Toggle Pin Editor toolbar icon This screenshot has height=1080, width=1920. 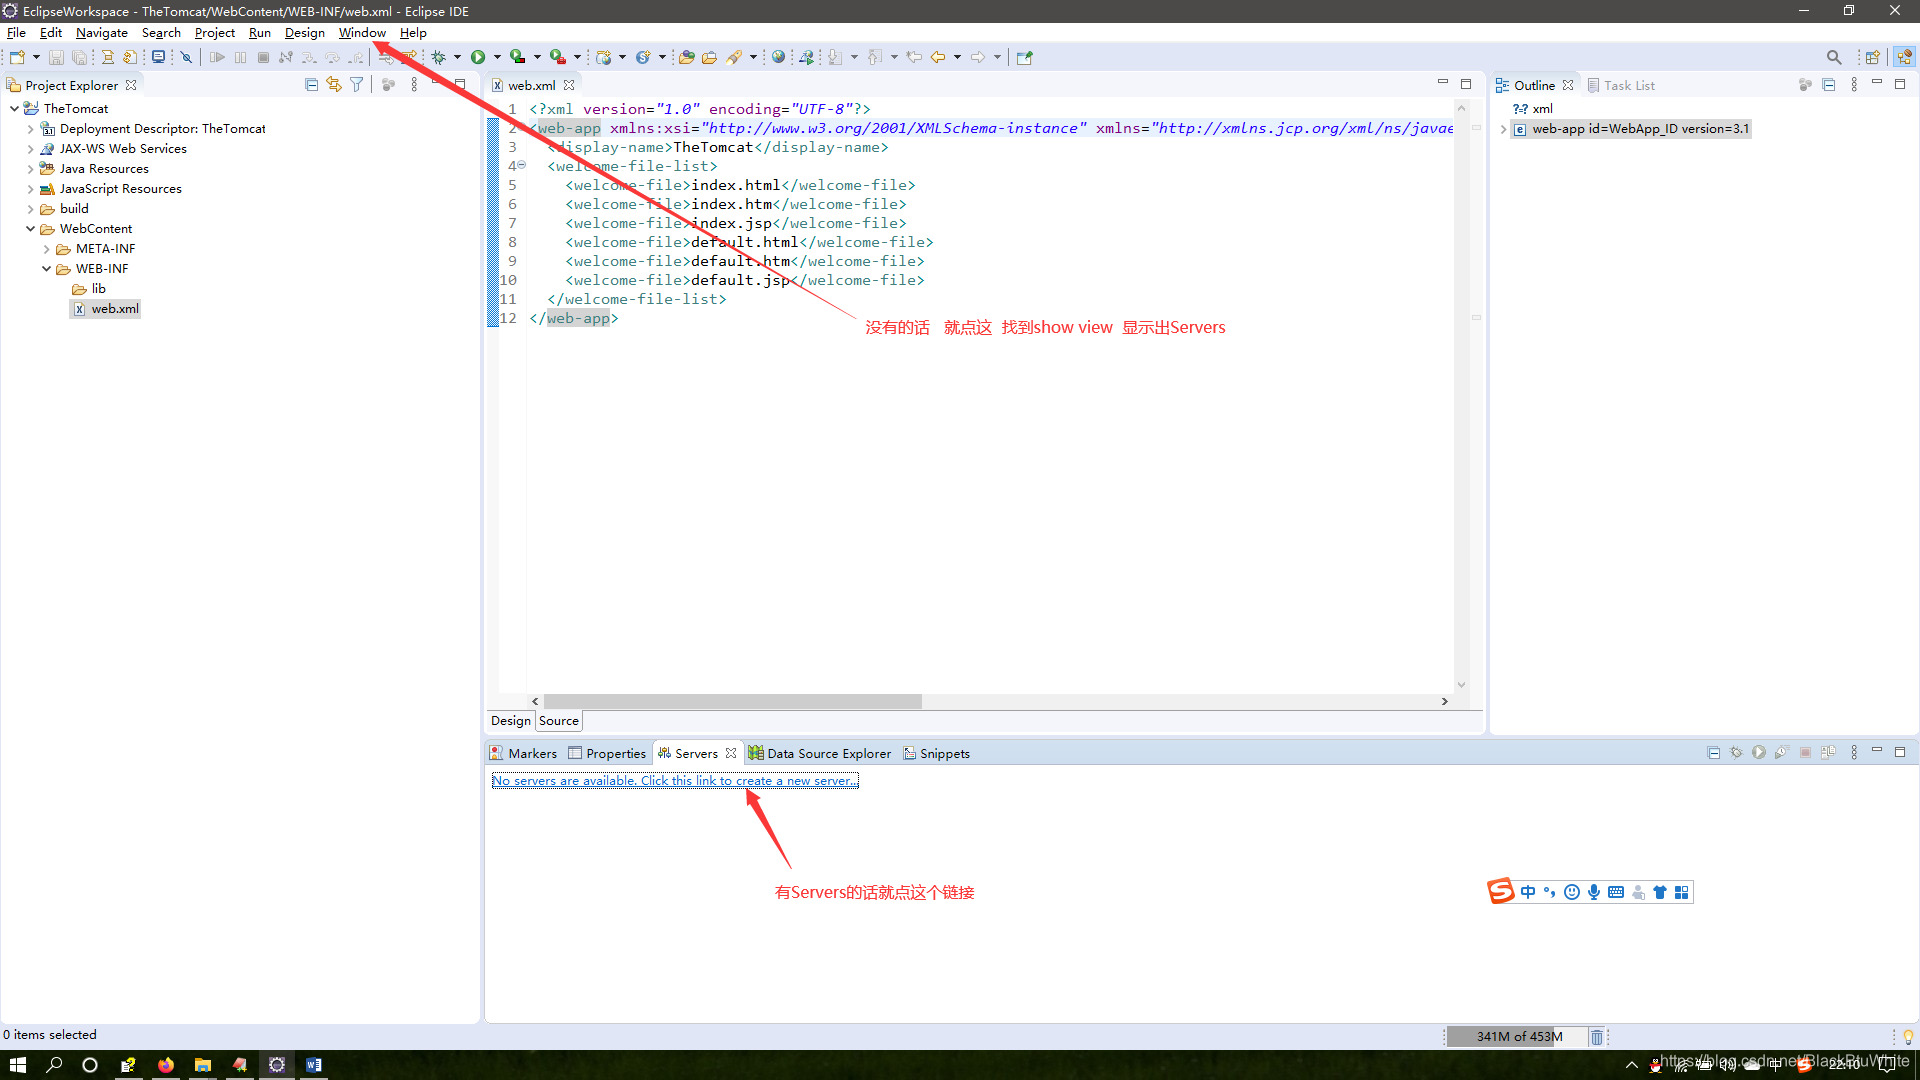point(1024,57)
